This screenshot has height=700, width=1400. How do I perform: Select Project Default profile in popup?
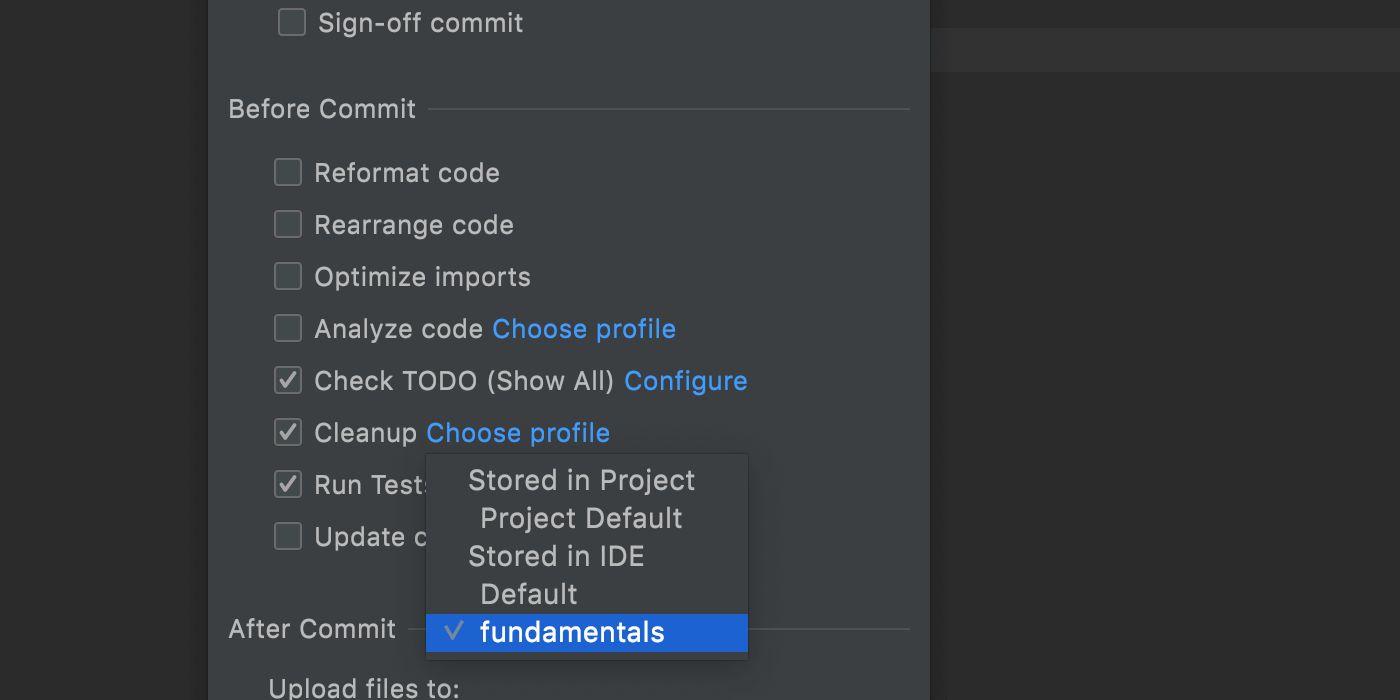(x=581, y=518)
